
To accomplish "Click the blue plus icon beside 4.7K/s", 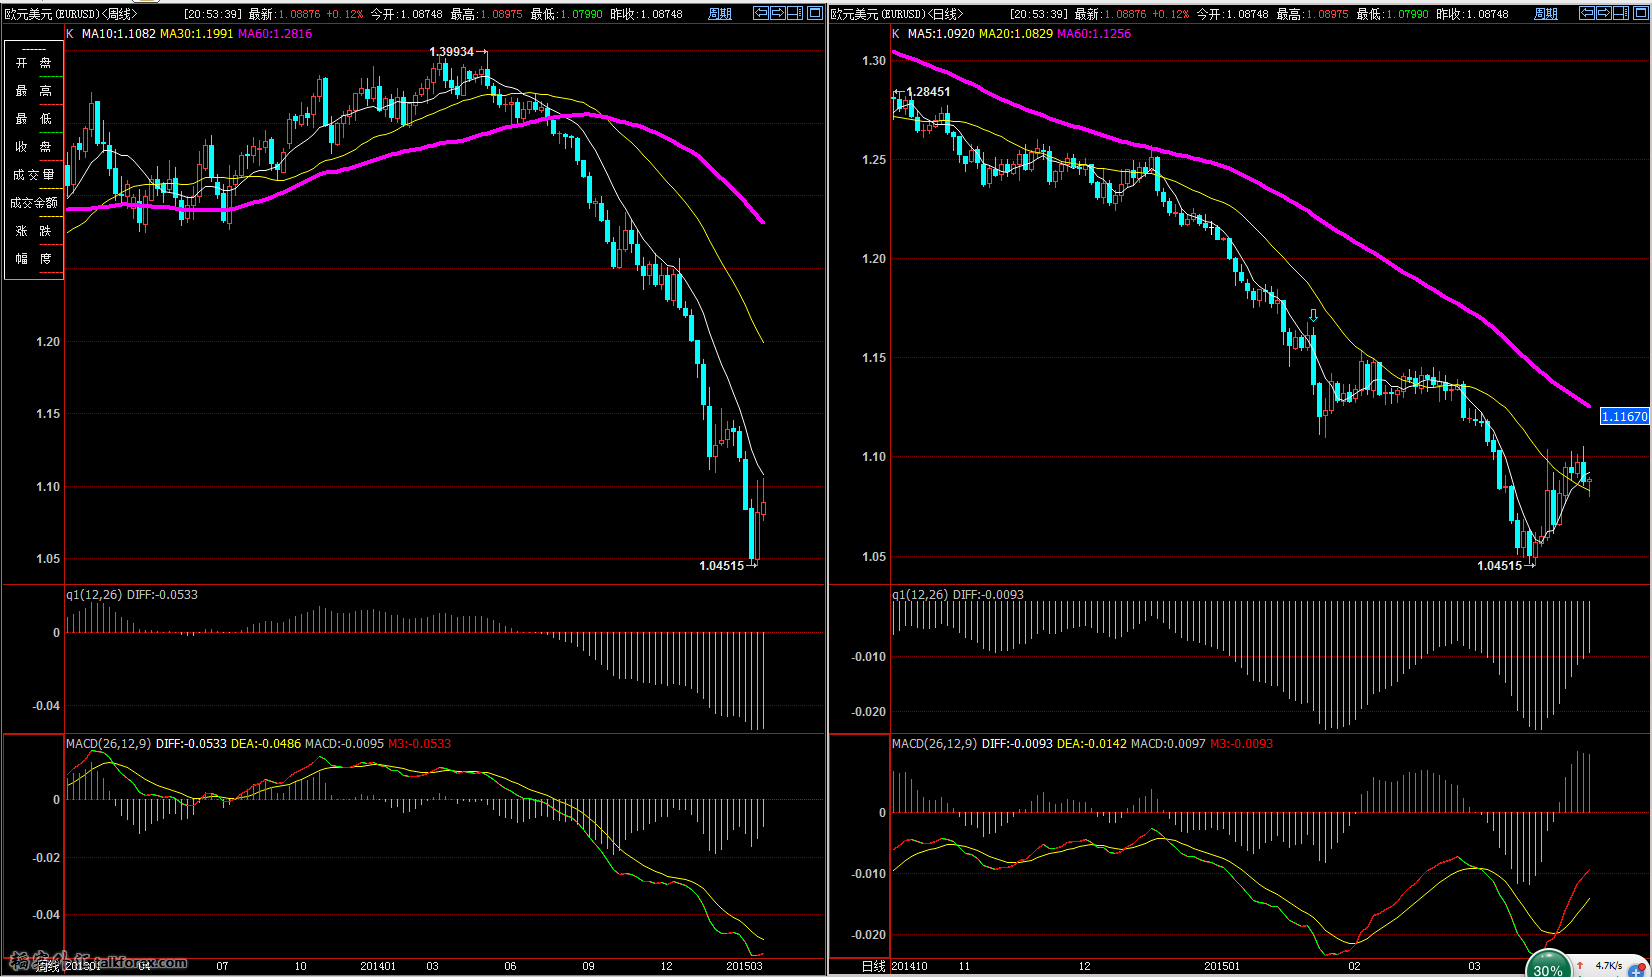I will (1636, 970).
